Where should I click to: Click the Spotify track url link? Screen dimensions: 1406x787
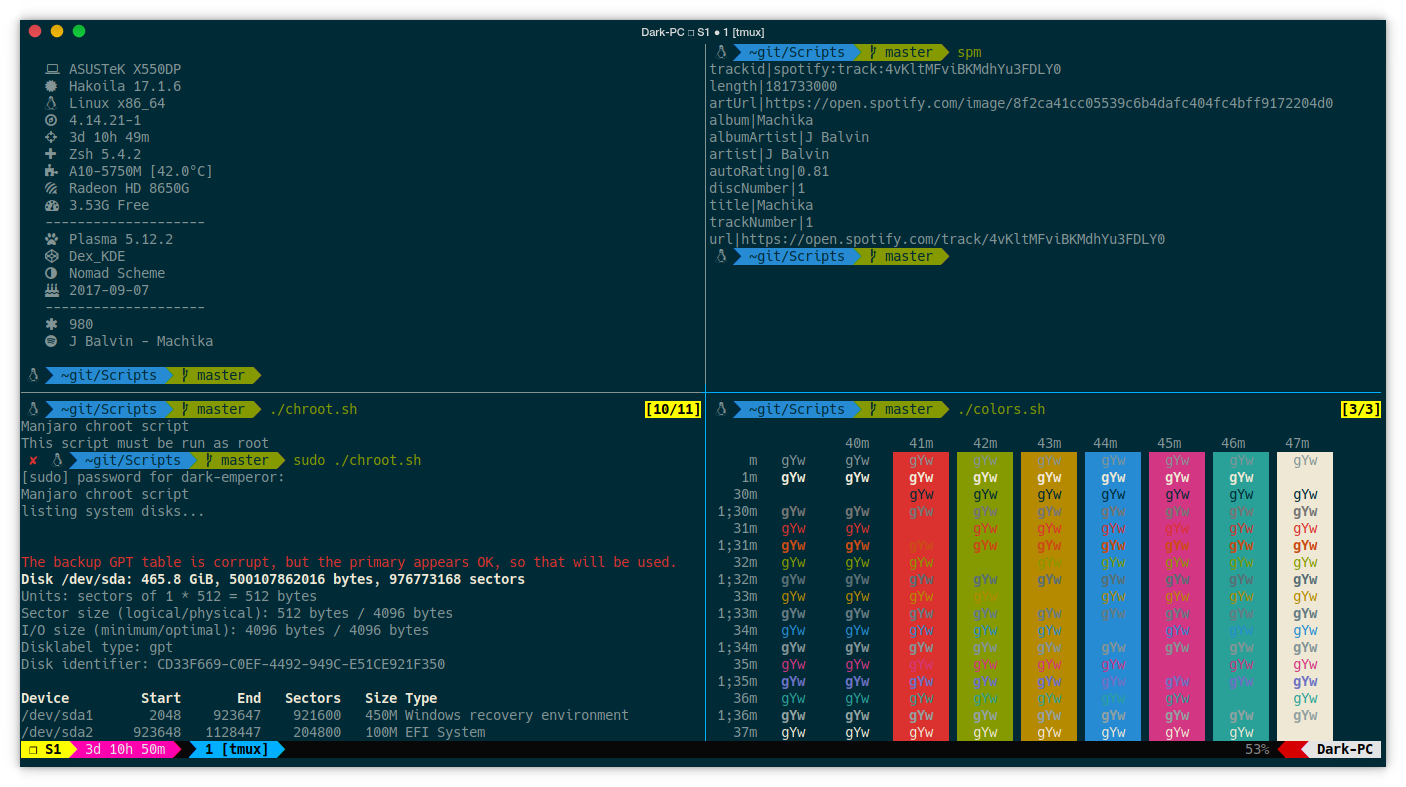(x=953, y=240)
